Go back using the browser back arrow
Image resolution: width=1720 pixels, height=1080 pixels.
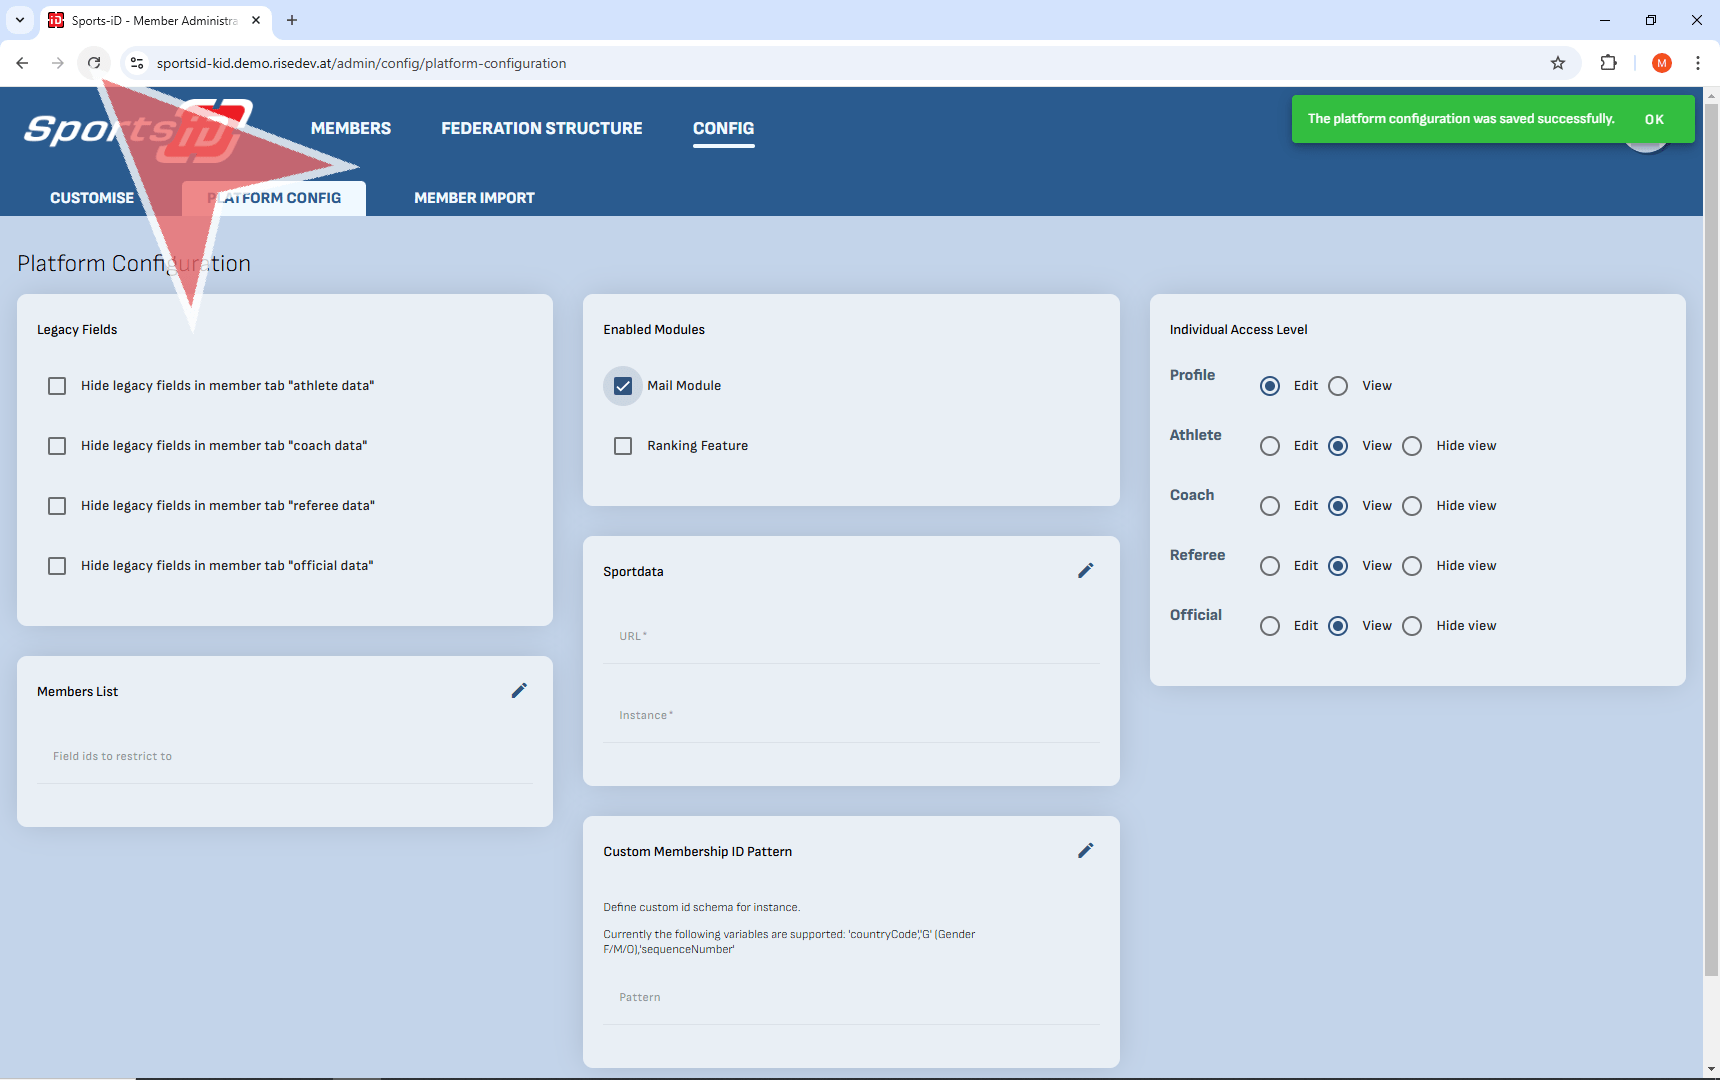tap(22, 63)
